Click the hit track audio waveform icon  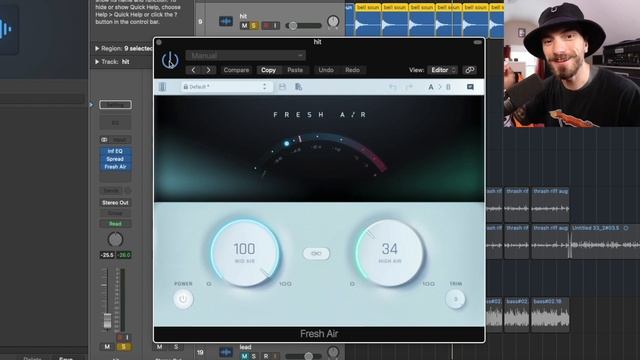click(x=226, y=21)
